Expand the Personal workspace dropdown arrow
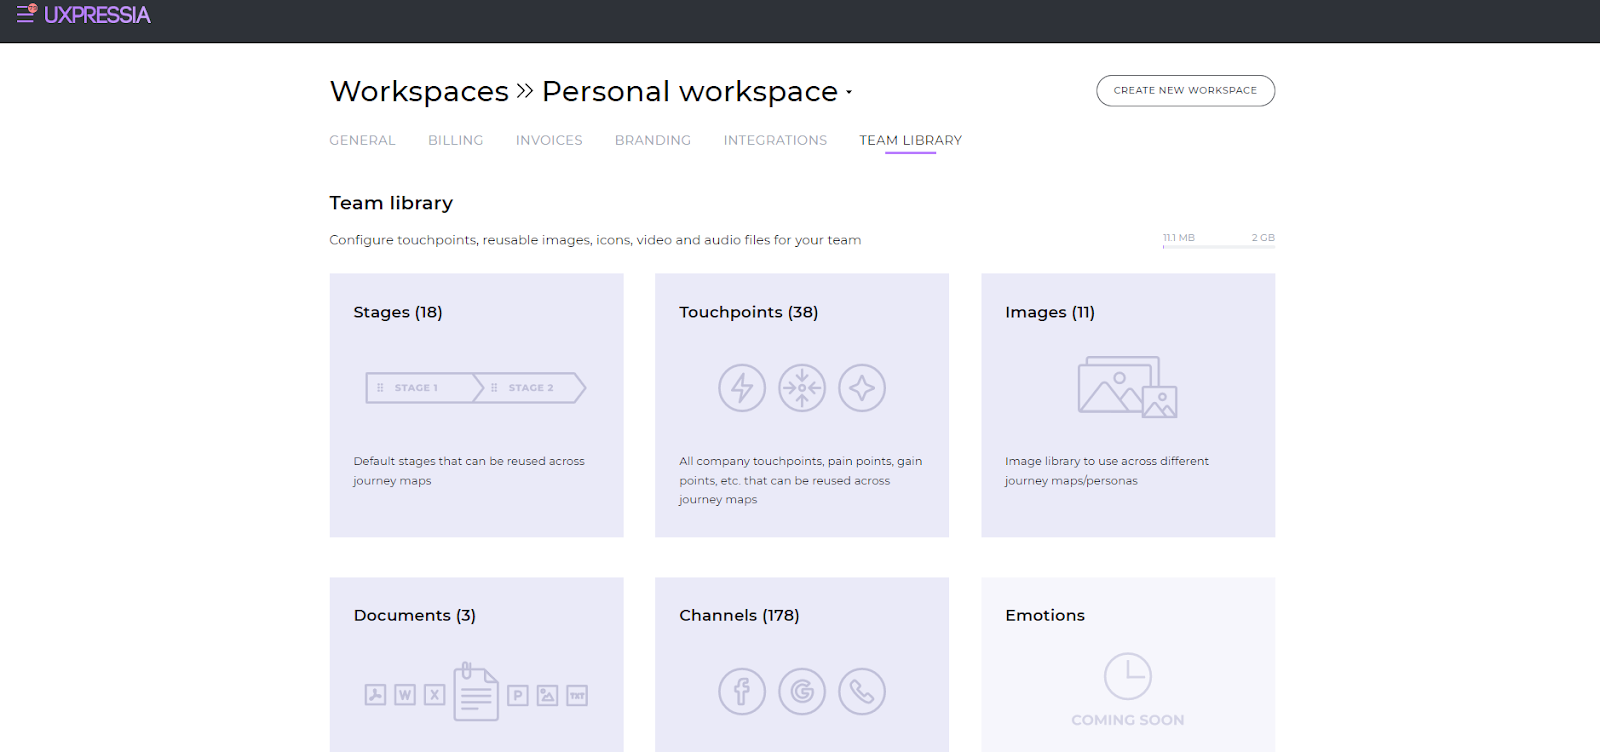Viewport: 1600px width, 752px height. click(x=849, y=92)
